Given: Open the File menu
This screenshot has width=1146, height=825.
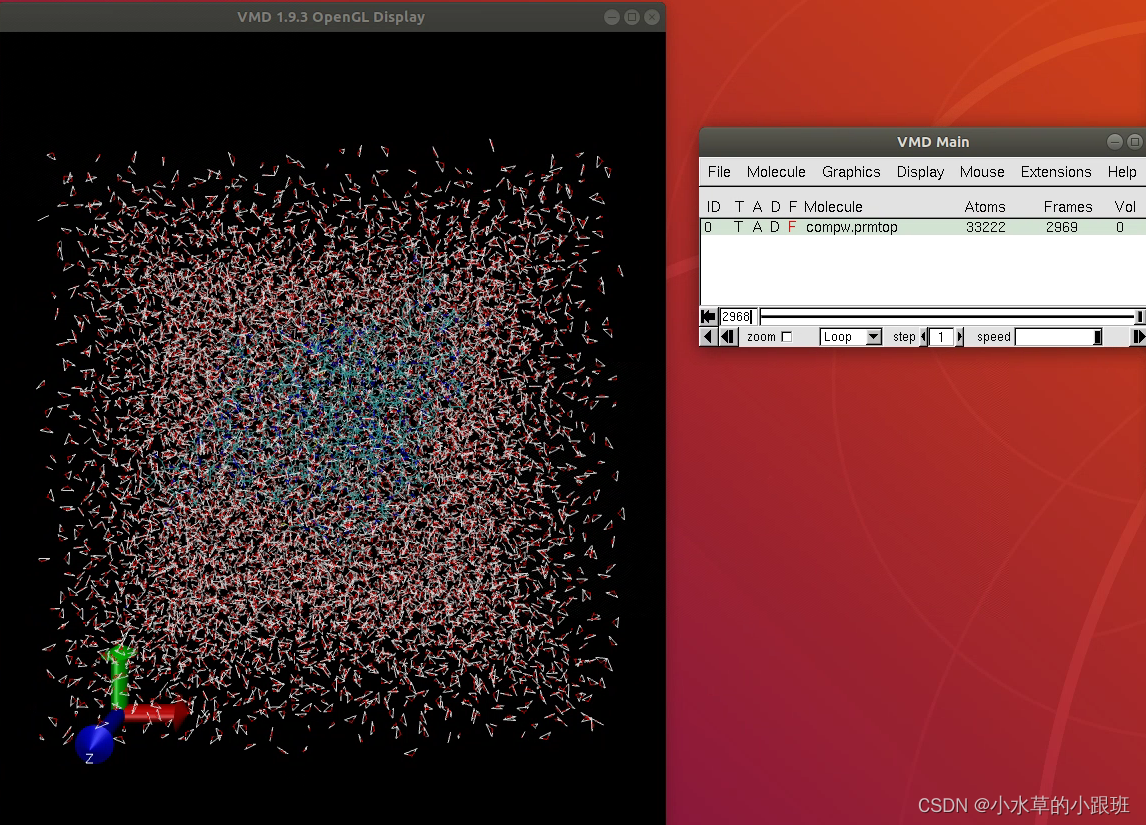Looking at the screenshot, I should 718,172.
